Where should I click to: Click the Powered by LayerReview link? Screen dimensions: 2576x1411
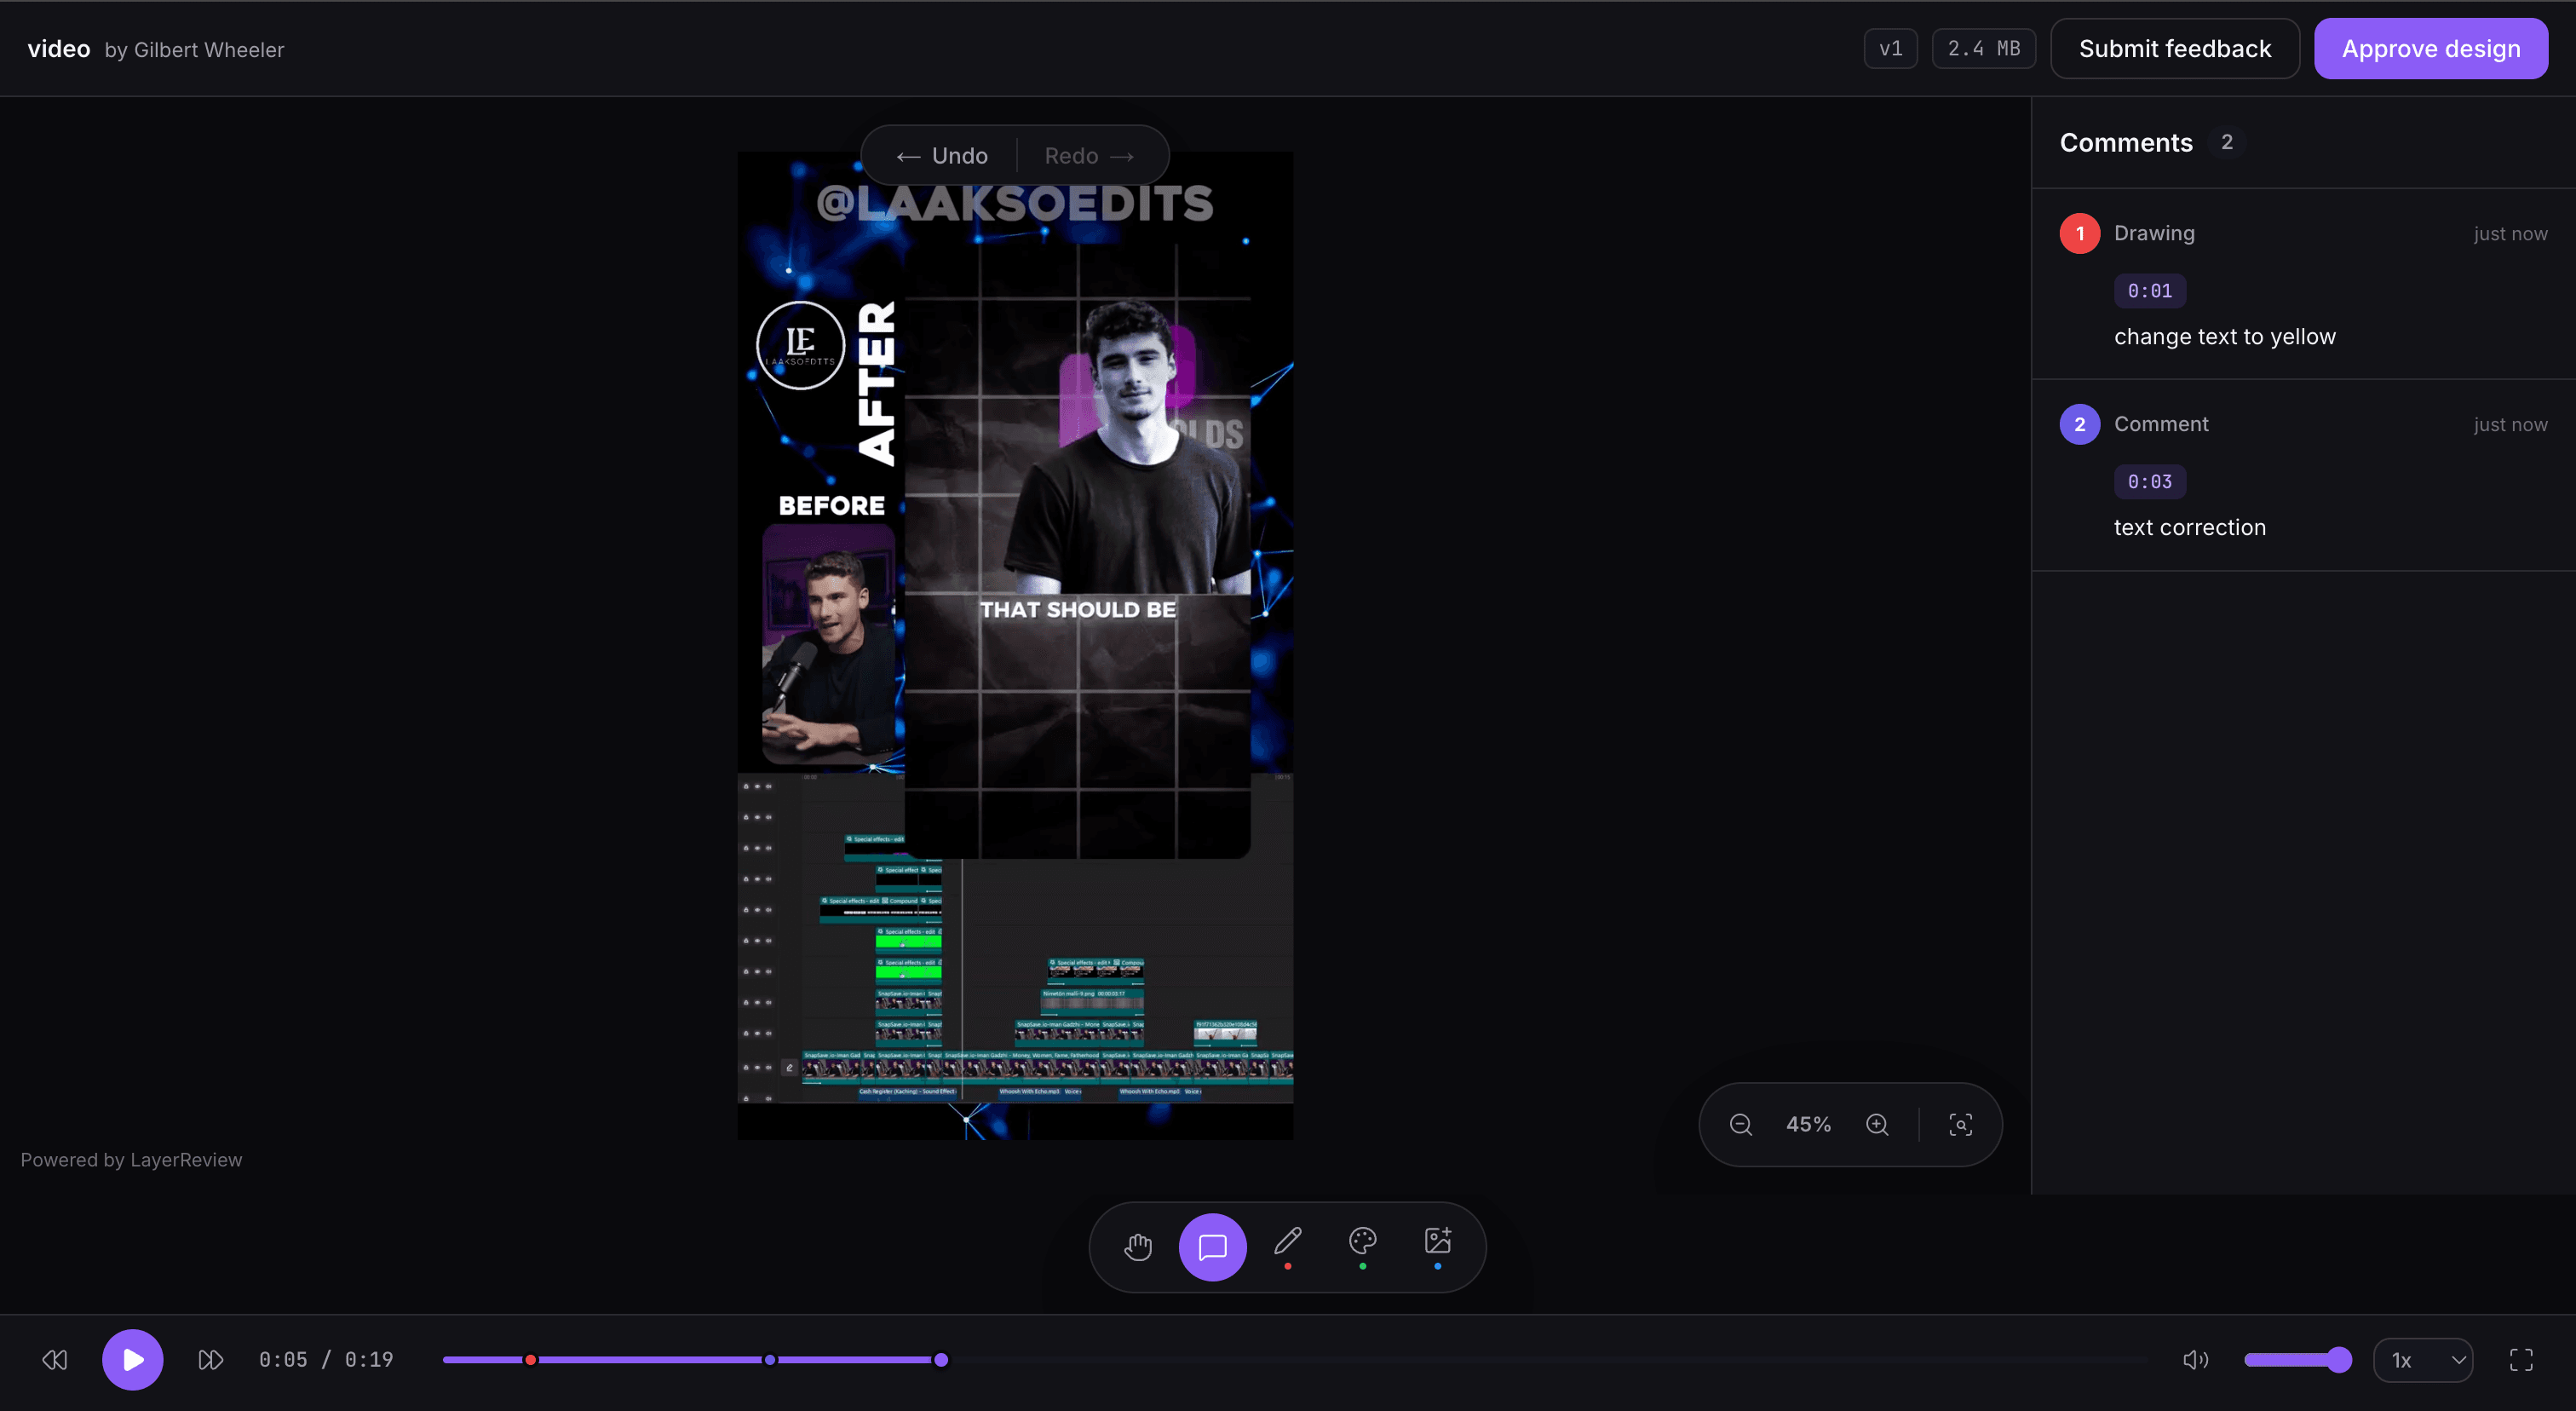(131, 1160)
